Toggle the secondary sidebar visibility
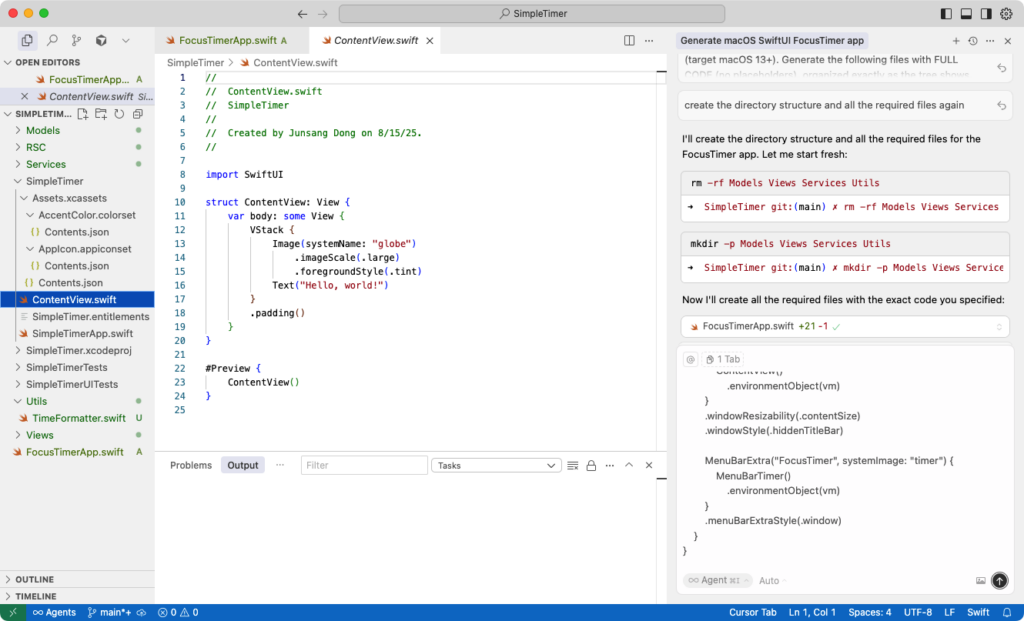This screenshot has width=1024, height=621. (x=986, y=14)
